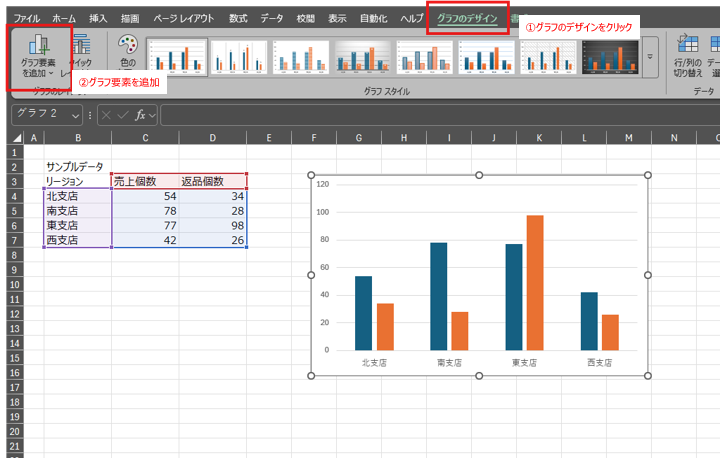Click the fx insert function icon
Viewport: 725px width, 462px height.
click(x=140, y=114)
